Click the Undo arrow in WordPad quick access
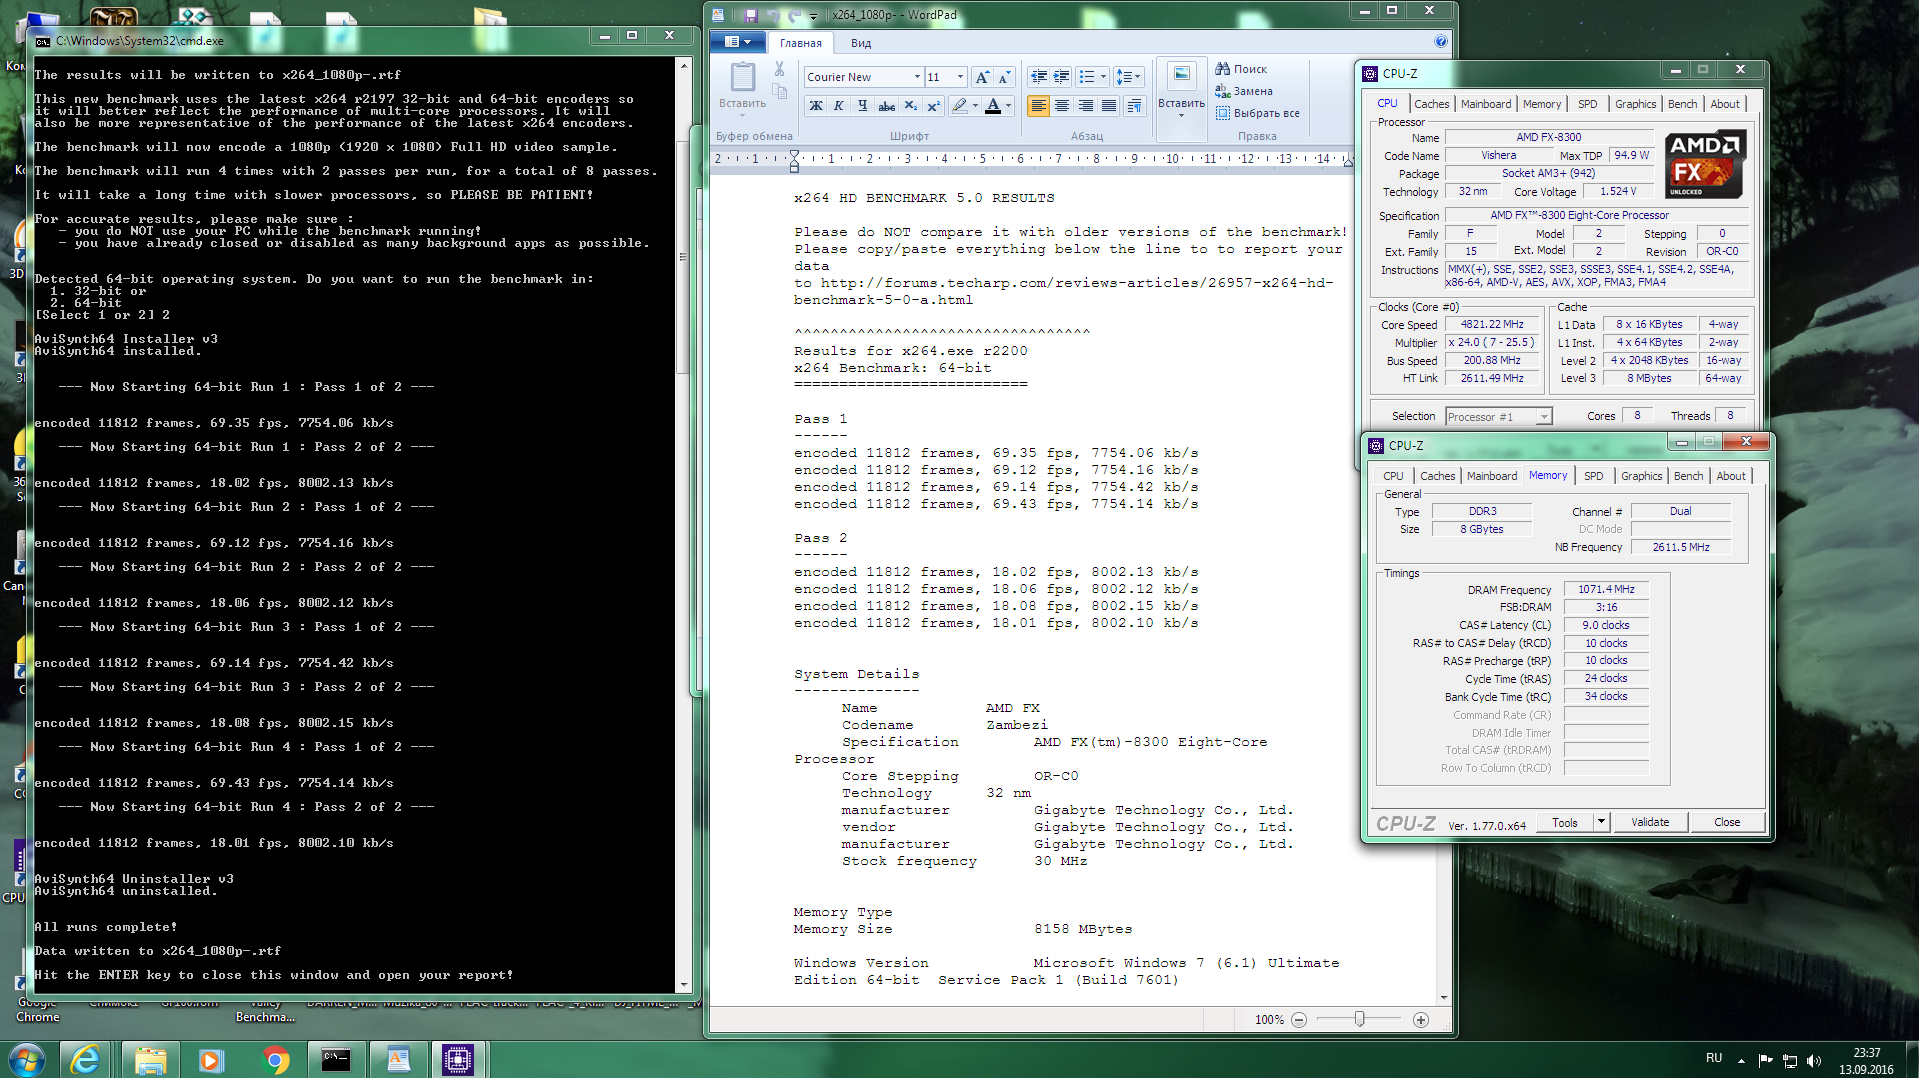1919x1078 pixels. tap(772, 15)
